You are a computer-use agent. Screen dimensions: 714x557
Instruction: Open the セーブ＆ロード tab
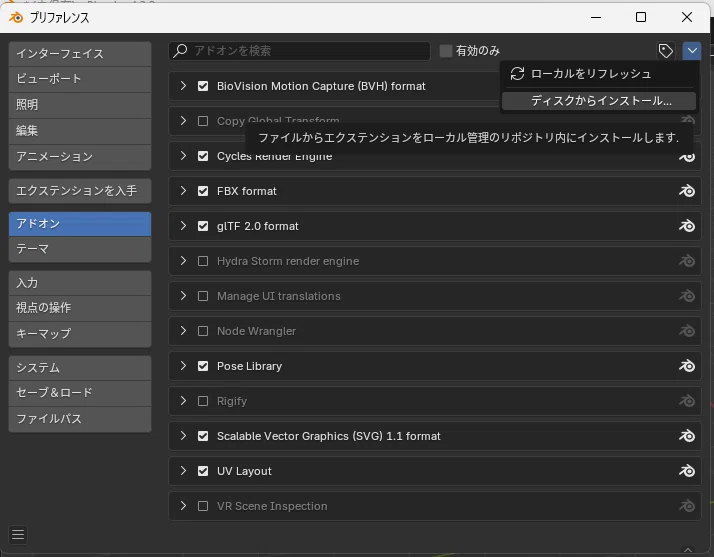80,393
